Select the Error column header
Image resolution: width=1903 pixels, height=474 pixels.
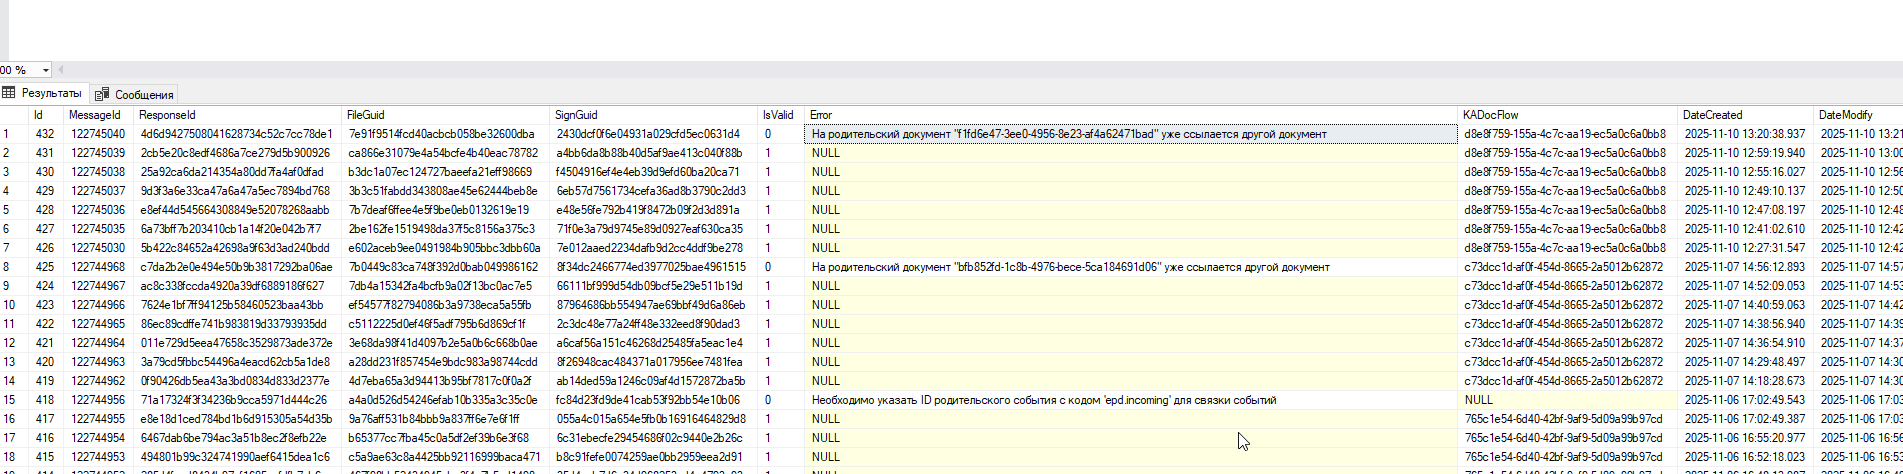(820, 115)
